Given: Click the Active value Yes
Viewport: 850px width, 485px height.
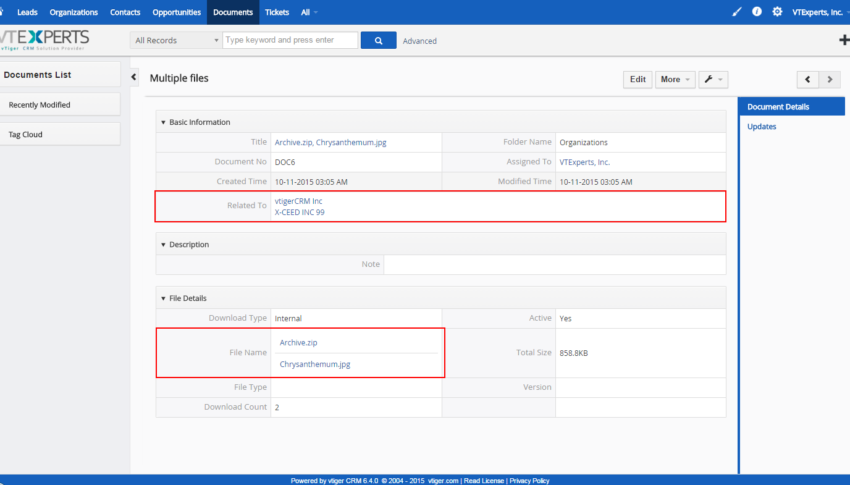Looking at the screenshot, I should [565, 319].
